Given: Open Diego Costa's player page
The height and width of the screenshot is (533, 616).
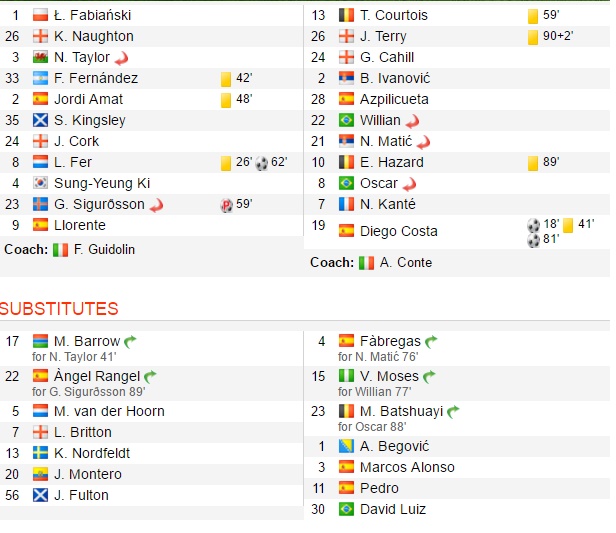Looking at the screenshot, I should click(x=398, y=231).
